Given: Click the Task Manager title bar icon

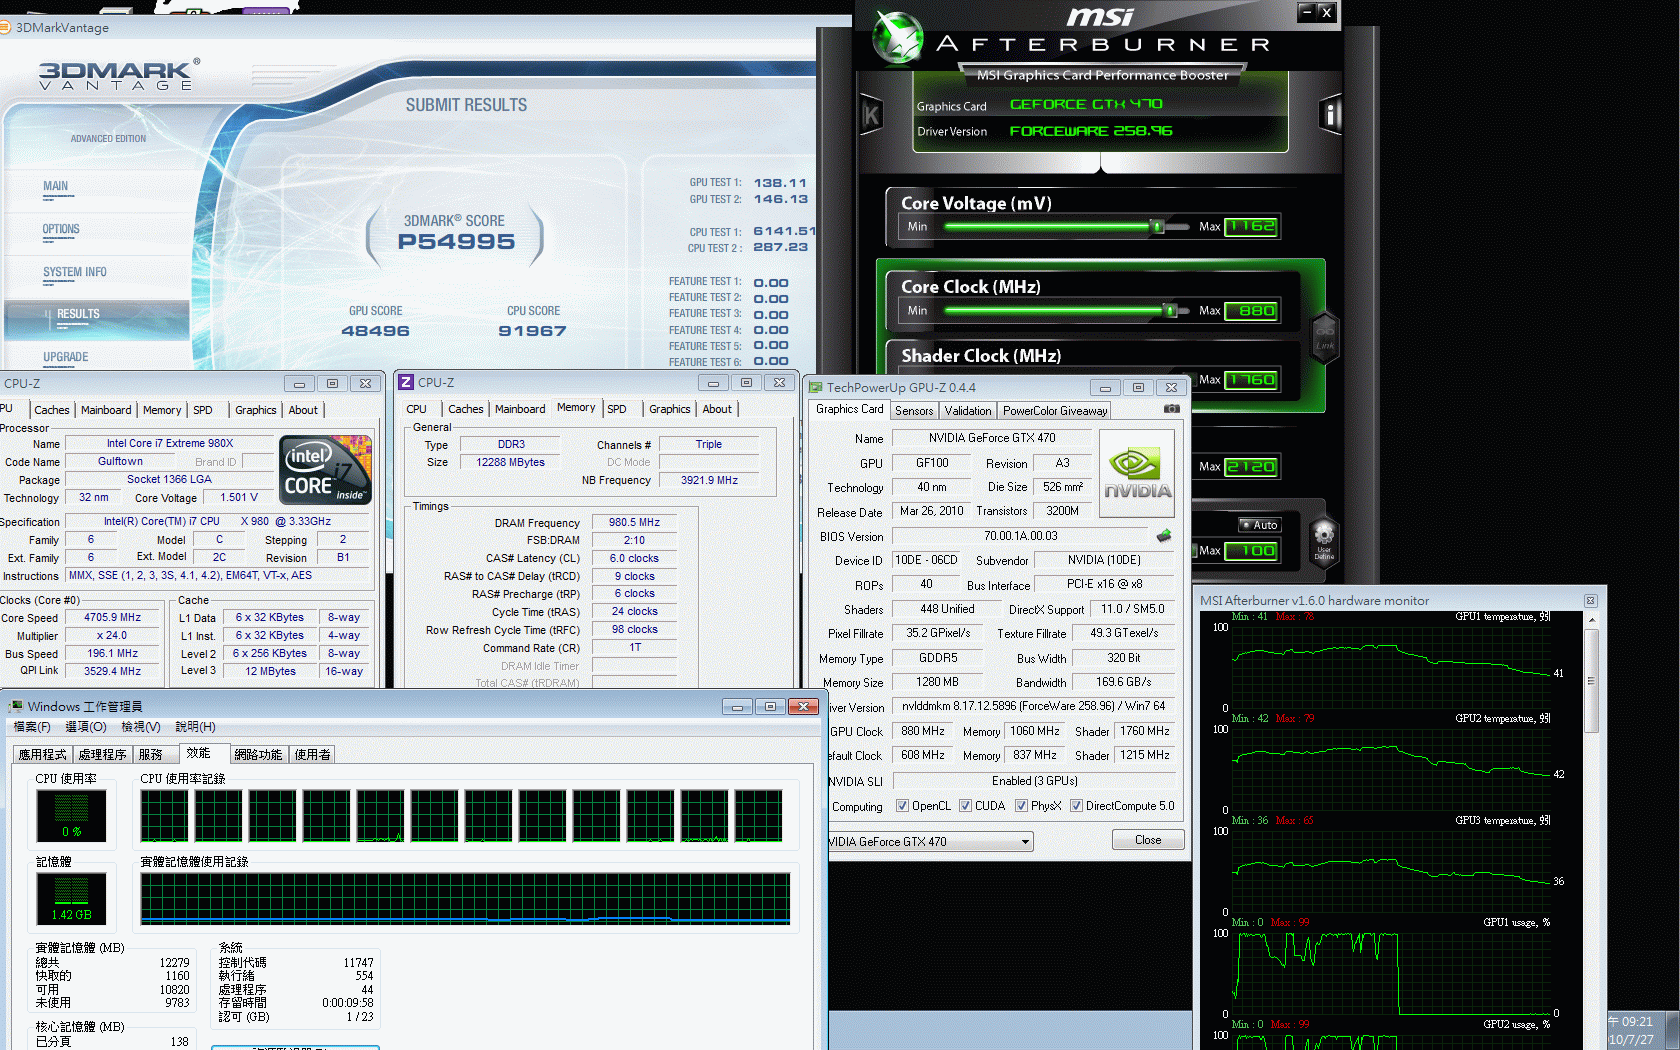Looking at the screenshot, I should (15, 706).
